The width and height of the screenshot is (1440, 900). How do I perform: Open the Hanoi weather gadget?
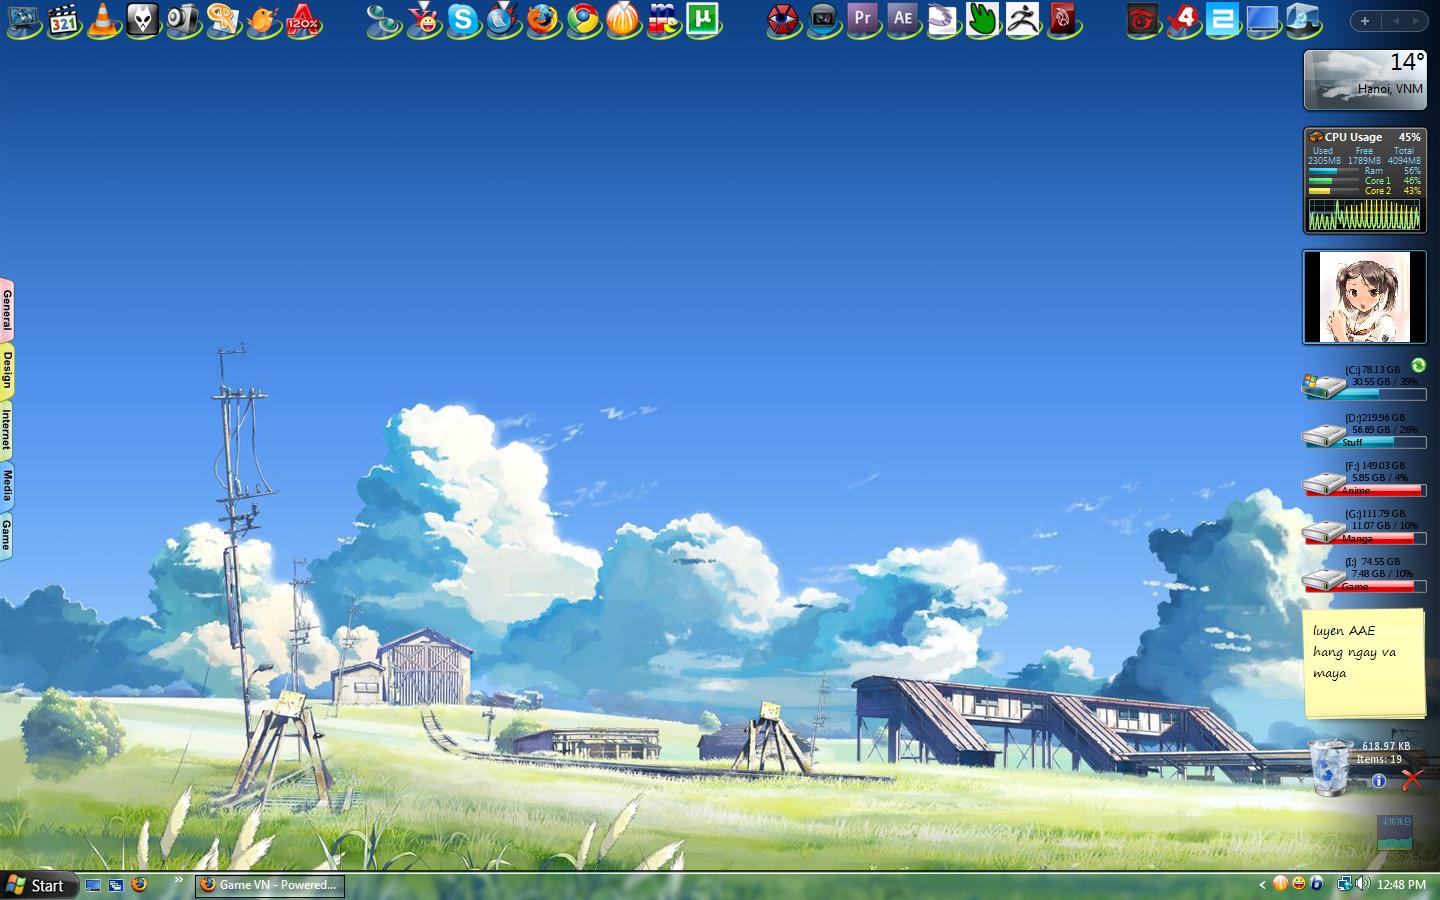[1365, 80]
